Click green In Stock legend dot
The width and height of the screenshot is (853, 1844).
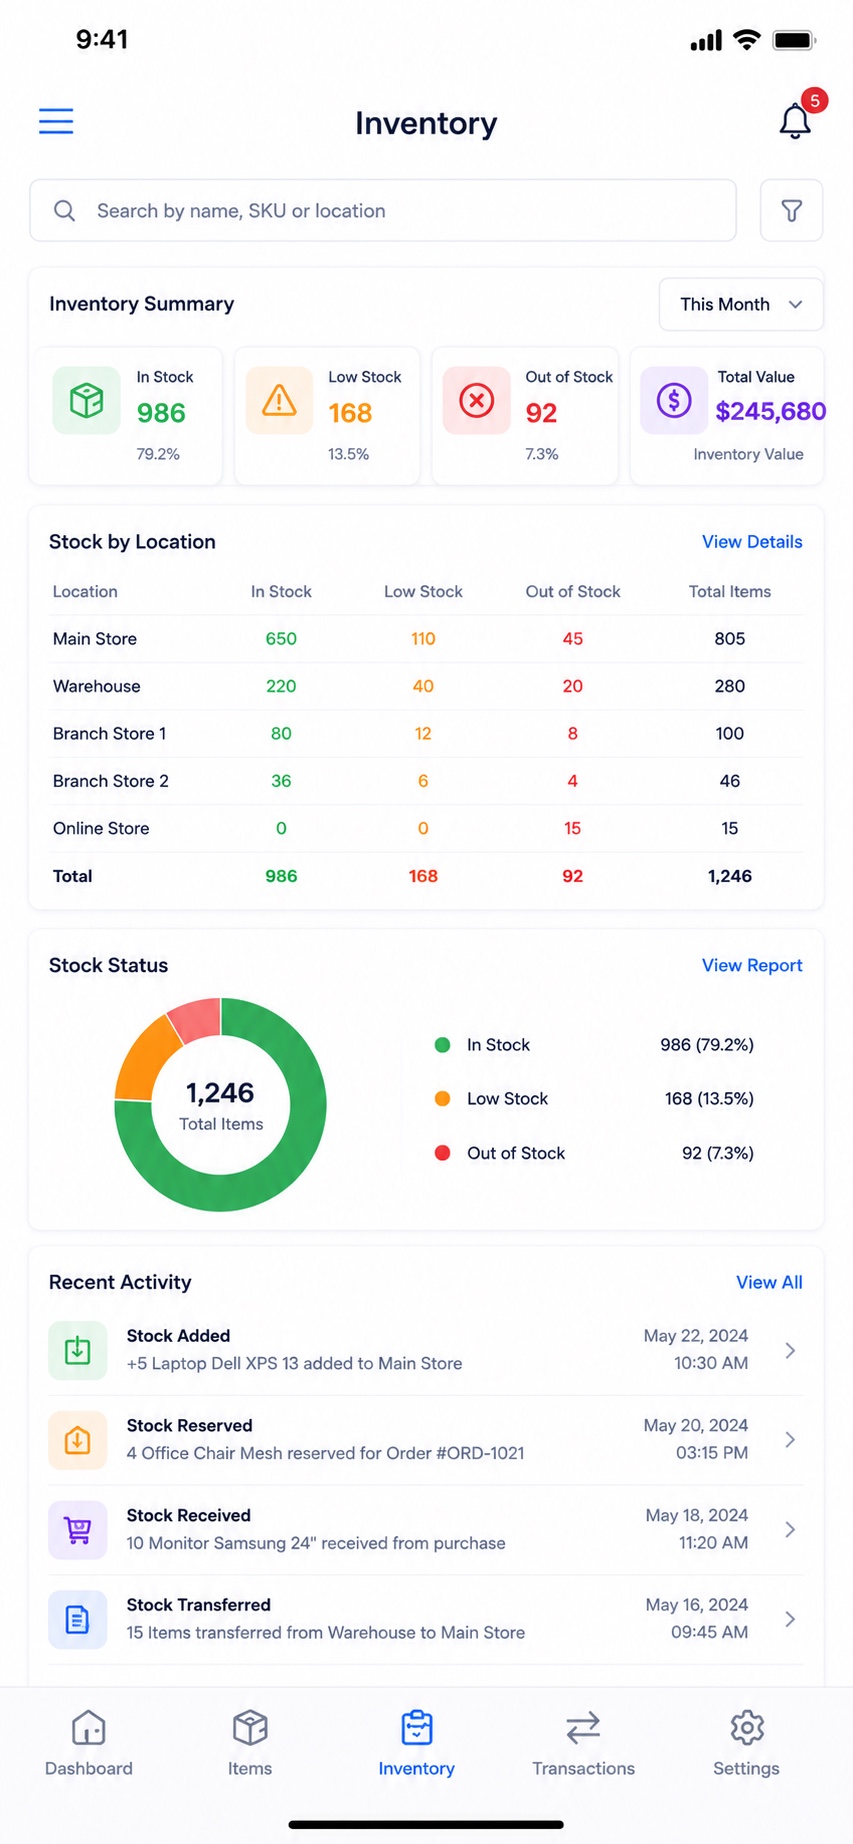pyautogui.click(x=442, y=1045)
